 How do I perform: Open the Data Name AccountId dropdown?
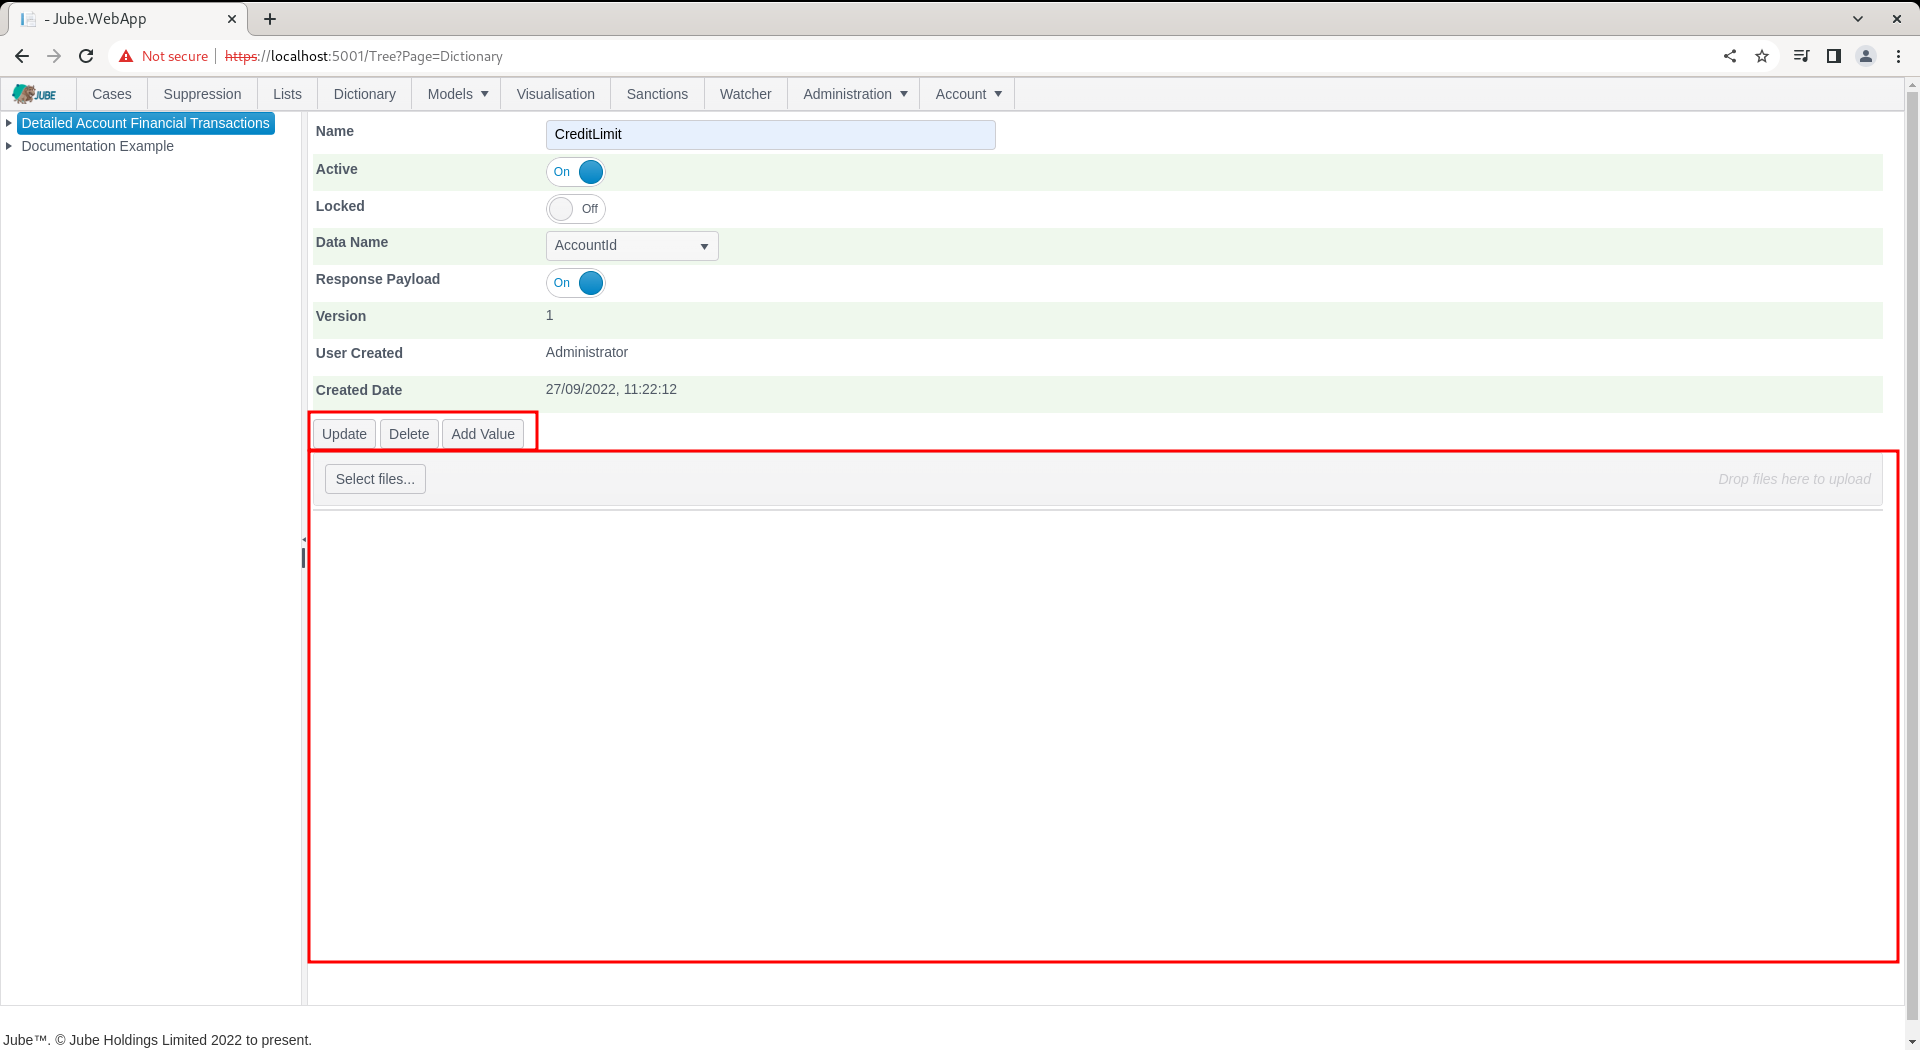coord(632,246)
